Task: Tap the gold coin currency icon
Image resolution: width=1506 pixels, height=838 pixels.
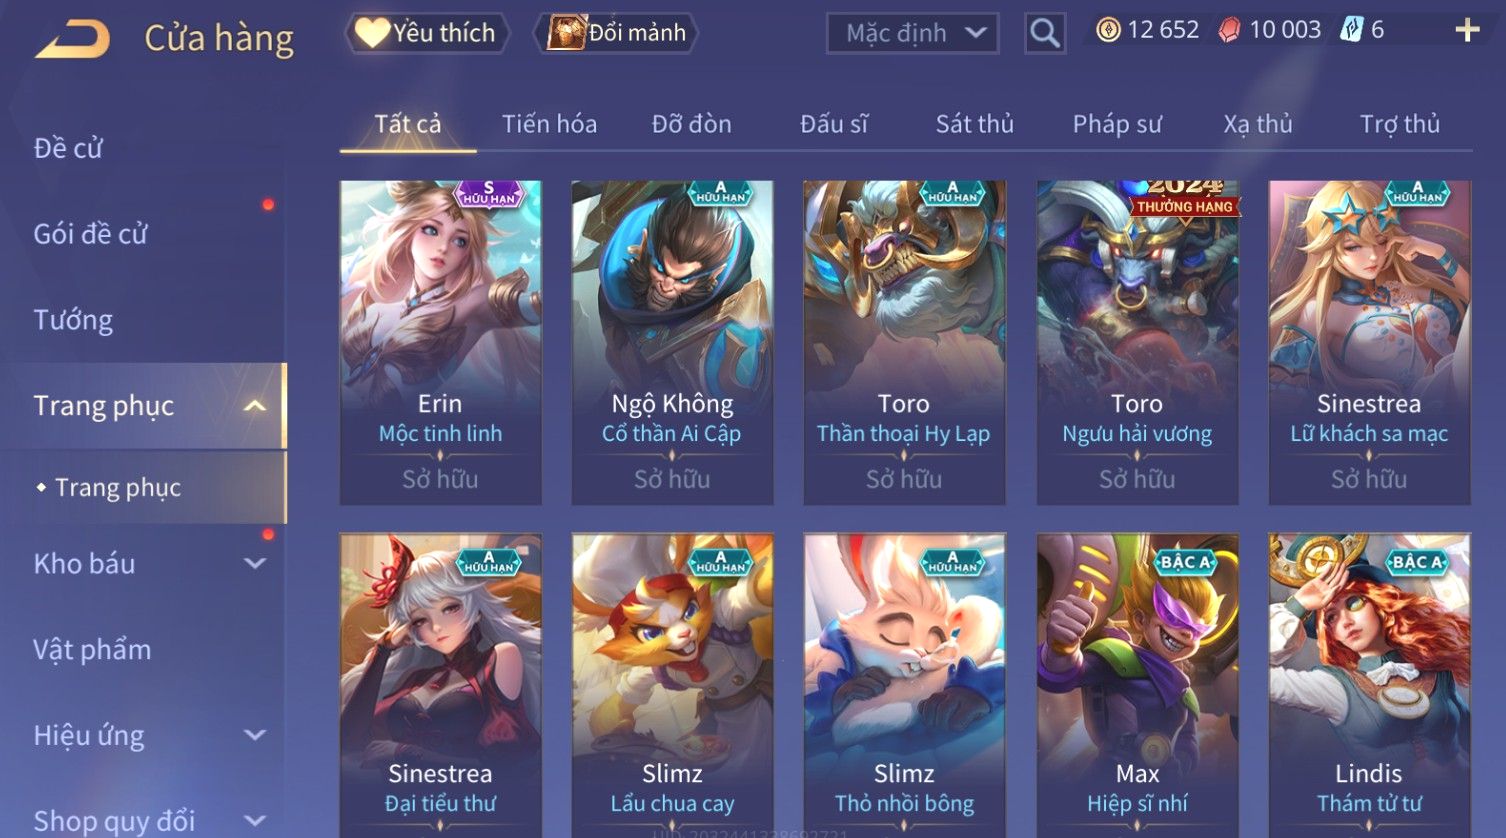Action: pos(1108,30)
